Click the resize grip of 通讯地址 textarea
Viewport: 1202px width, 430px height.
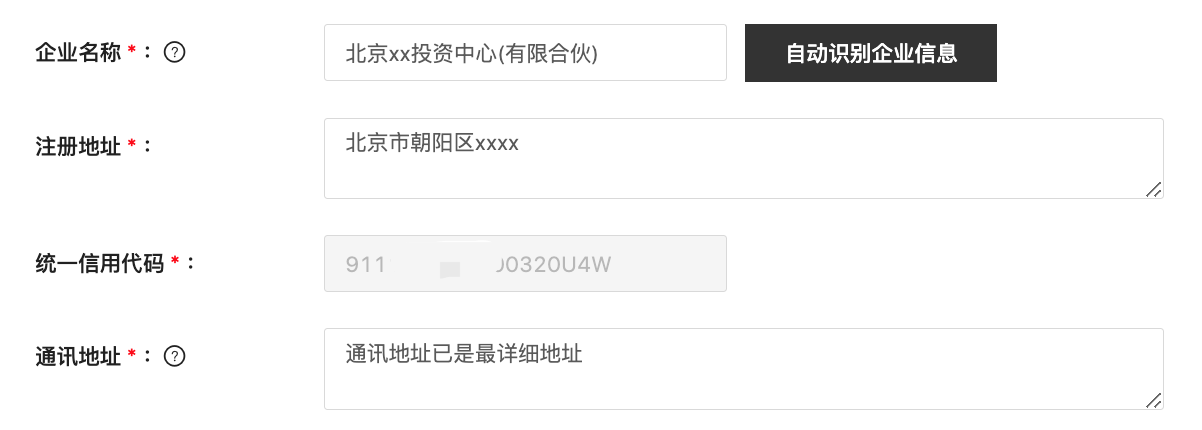(x=1153, y=399)
